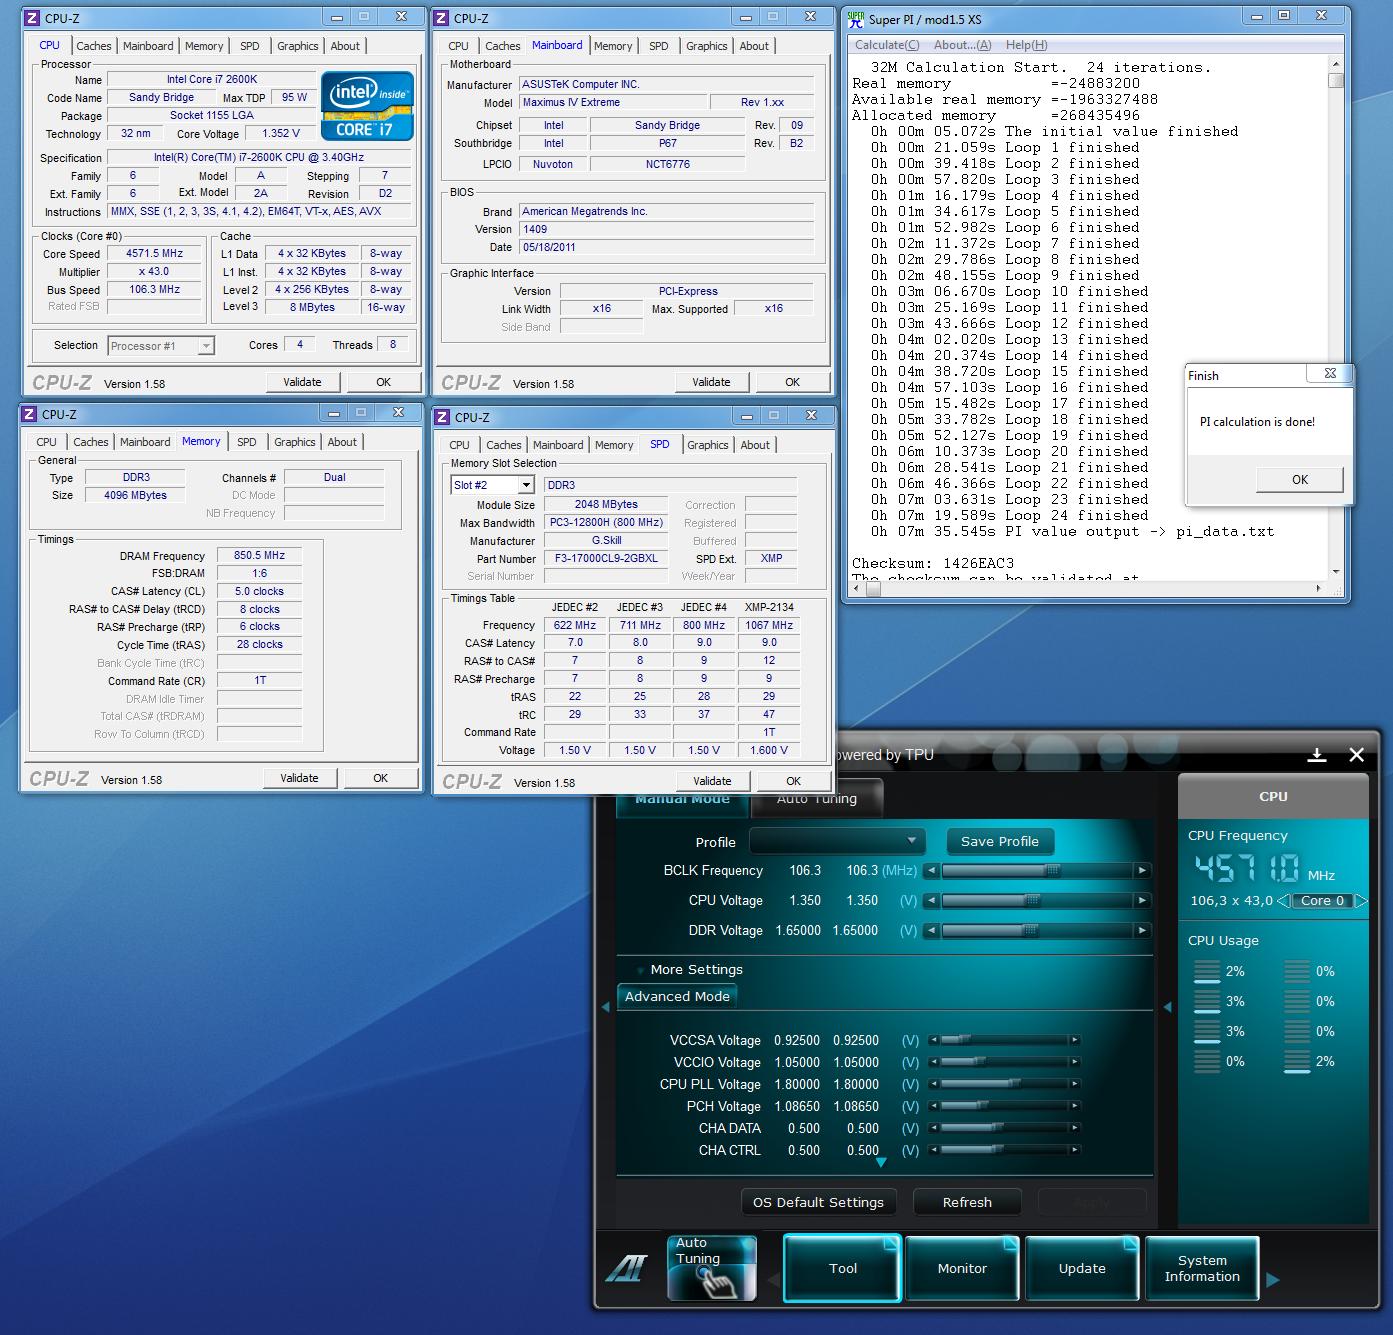Click right arrow beside Core 0 selector
Viewport: 1393px width, 1335px height.
(1360, 901)
